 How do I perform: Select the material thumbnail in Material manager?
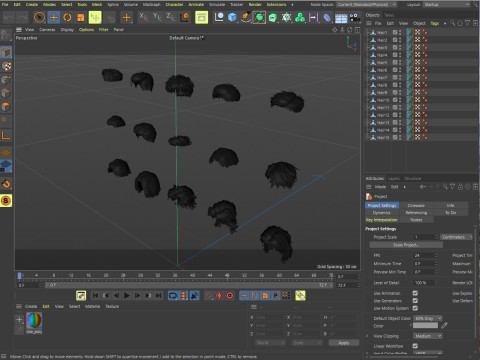(34, 321)
